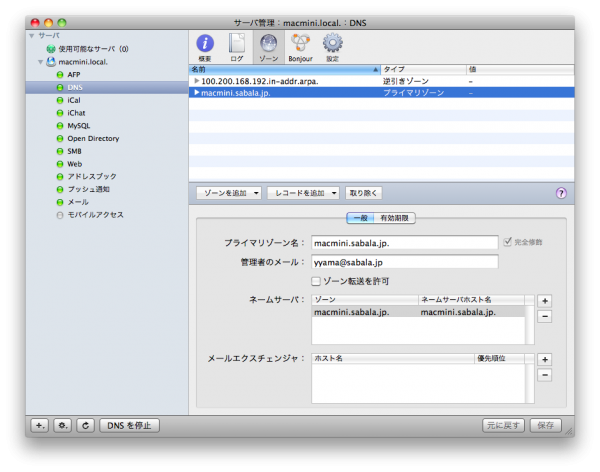Remove name server with its minus button
Image resolution: width=600 pixels, height=472 pixels.
(x=545, y=316)
